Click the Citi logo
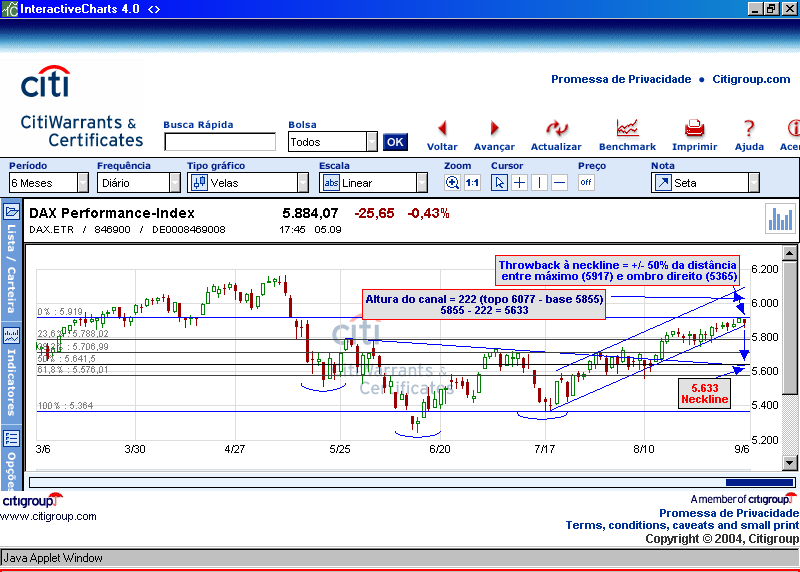The height and width of the screenshot is (572, 800). click(x=45, y=82)
